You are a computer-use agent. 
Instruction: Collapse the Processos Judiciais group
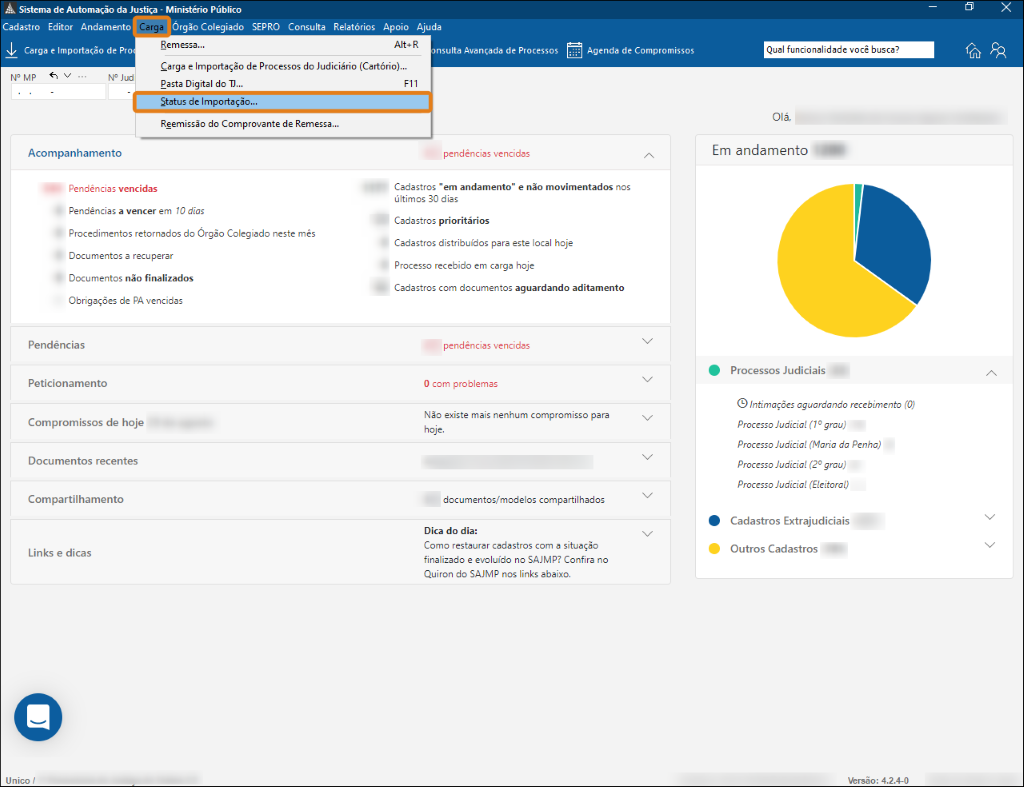pos(991,372)
